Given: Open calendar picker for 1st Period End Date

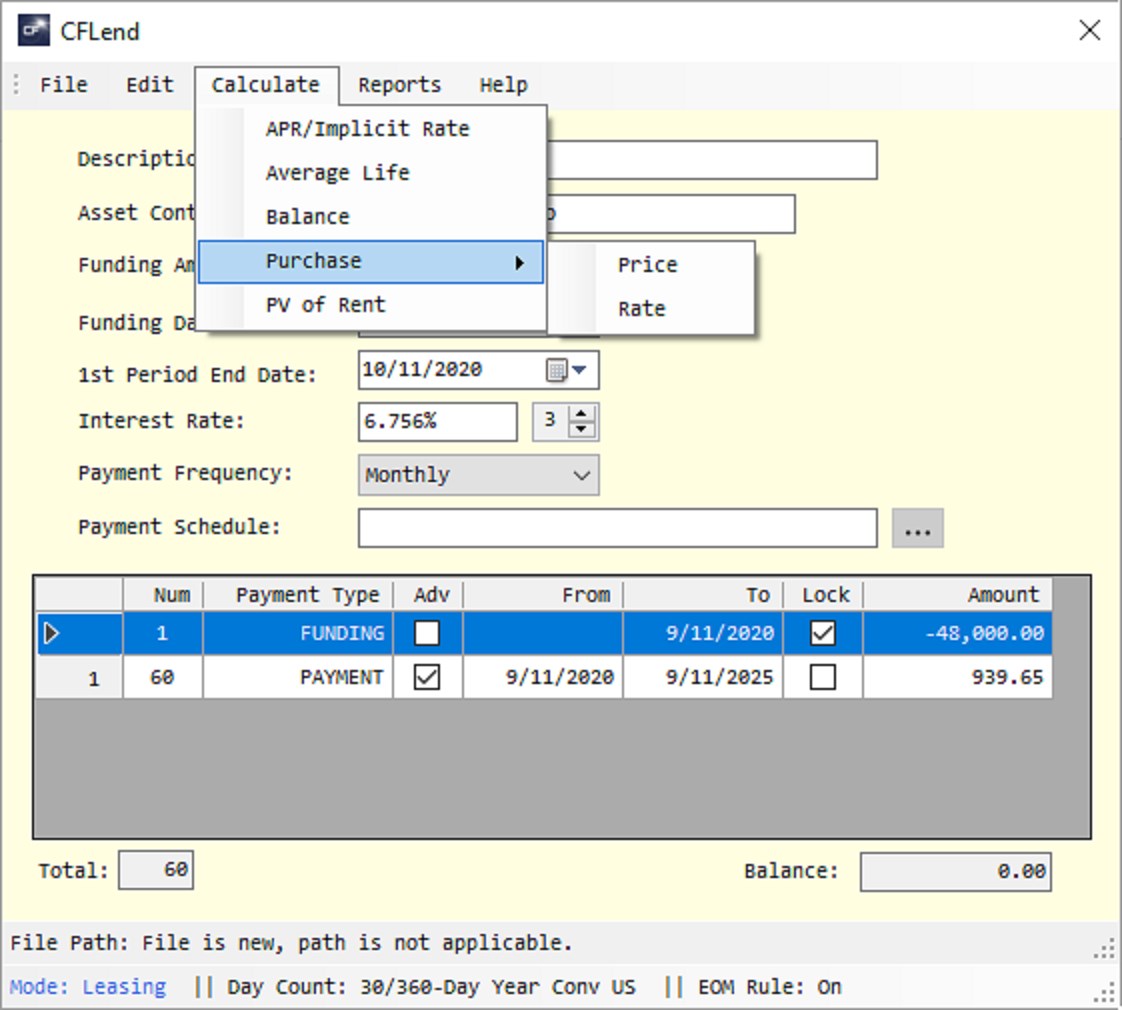Looking at the screenshot, I should pos(557,370).
